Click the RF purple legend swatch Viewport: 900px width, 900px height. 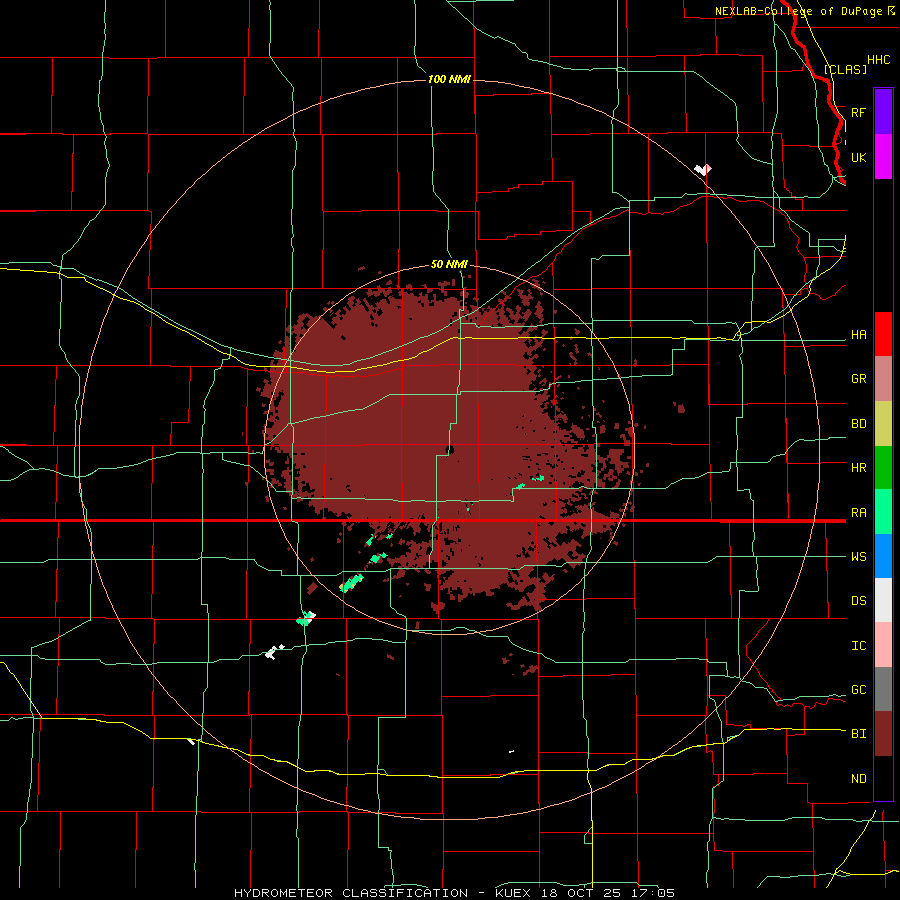(x=883, y=112)
